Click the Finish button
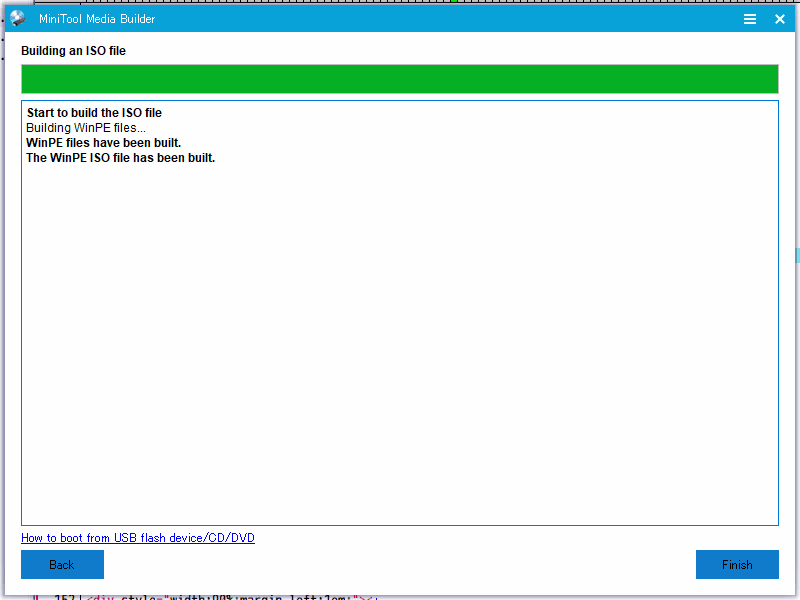 [x=737, y=564]
